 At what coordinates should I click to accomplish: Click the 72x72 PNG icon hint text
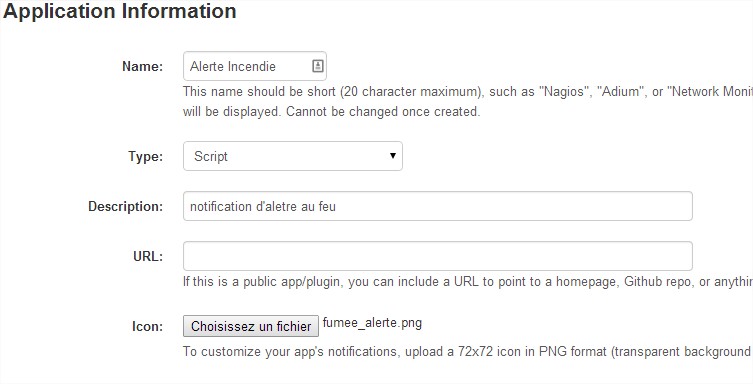468,352
